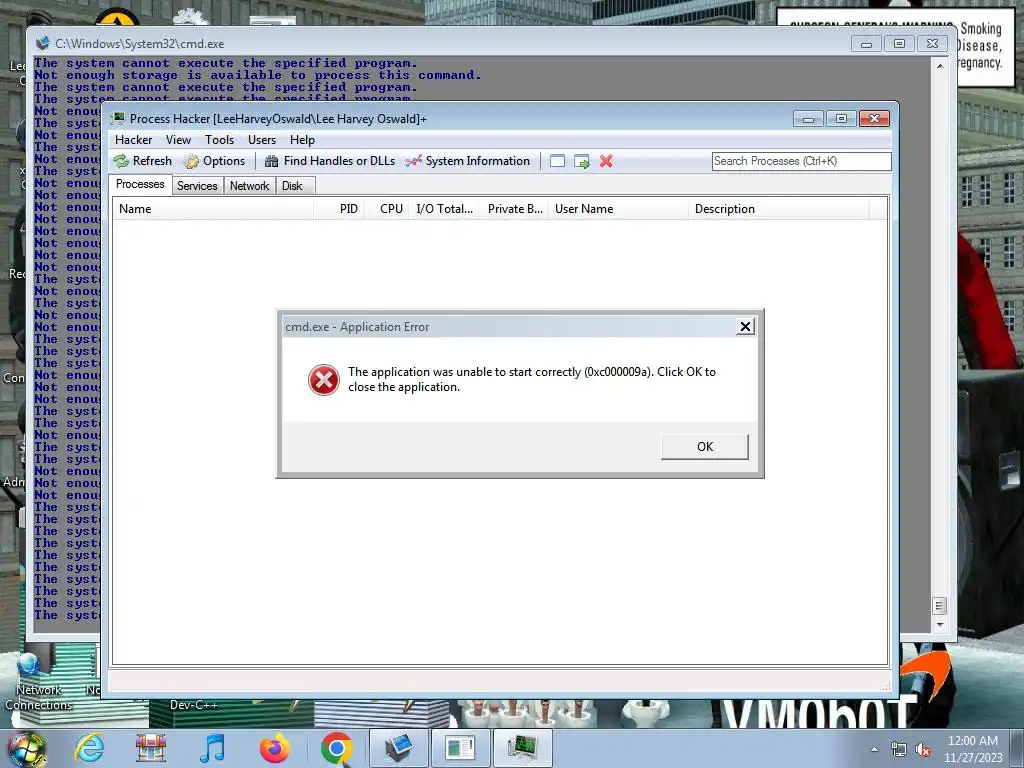Open the View menu
Viewport: 1024px width, 768px height.
pos(178,140)
